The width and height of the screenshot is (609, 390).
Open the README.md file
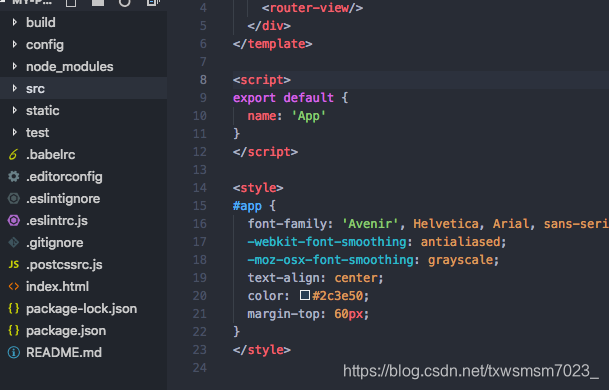click(x=64, y=353)
